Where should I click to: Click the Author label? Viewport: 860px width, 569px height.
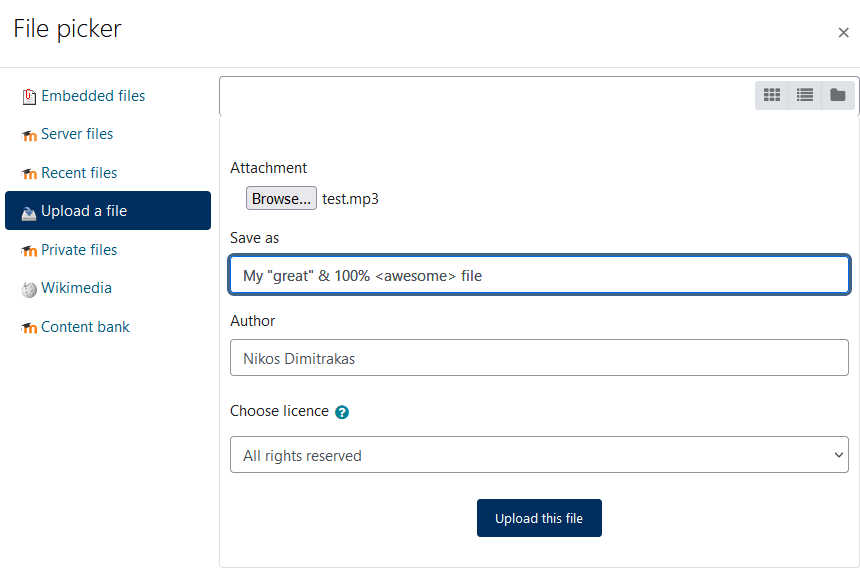[253, 321]
